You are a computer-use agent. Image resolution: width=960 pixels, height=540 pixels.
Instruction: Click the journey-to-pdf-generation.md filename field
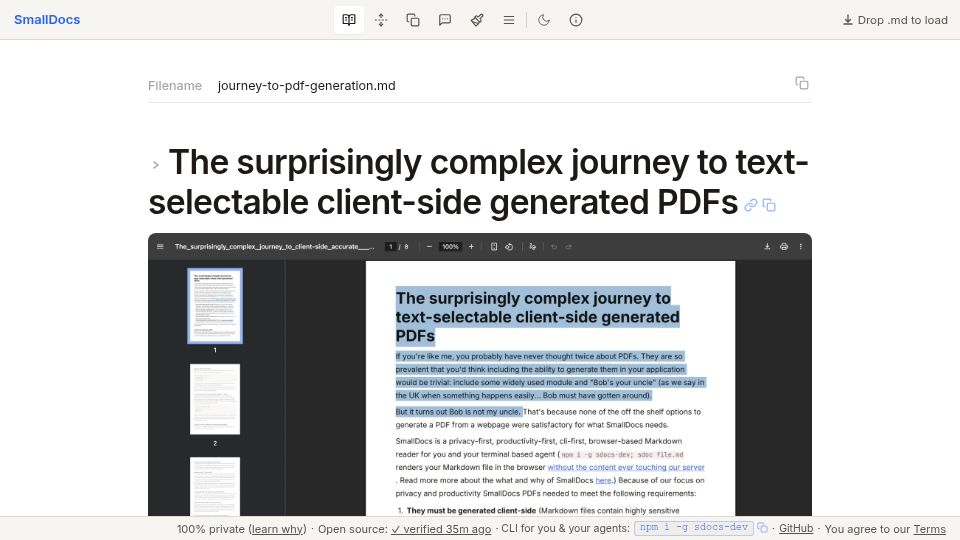click(x=307, y=86)
